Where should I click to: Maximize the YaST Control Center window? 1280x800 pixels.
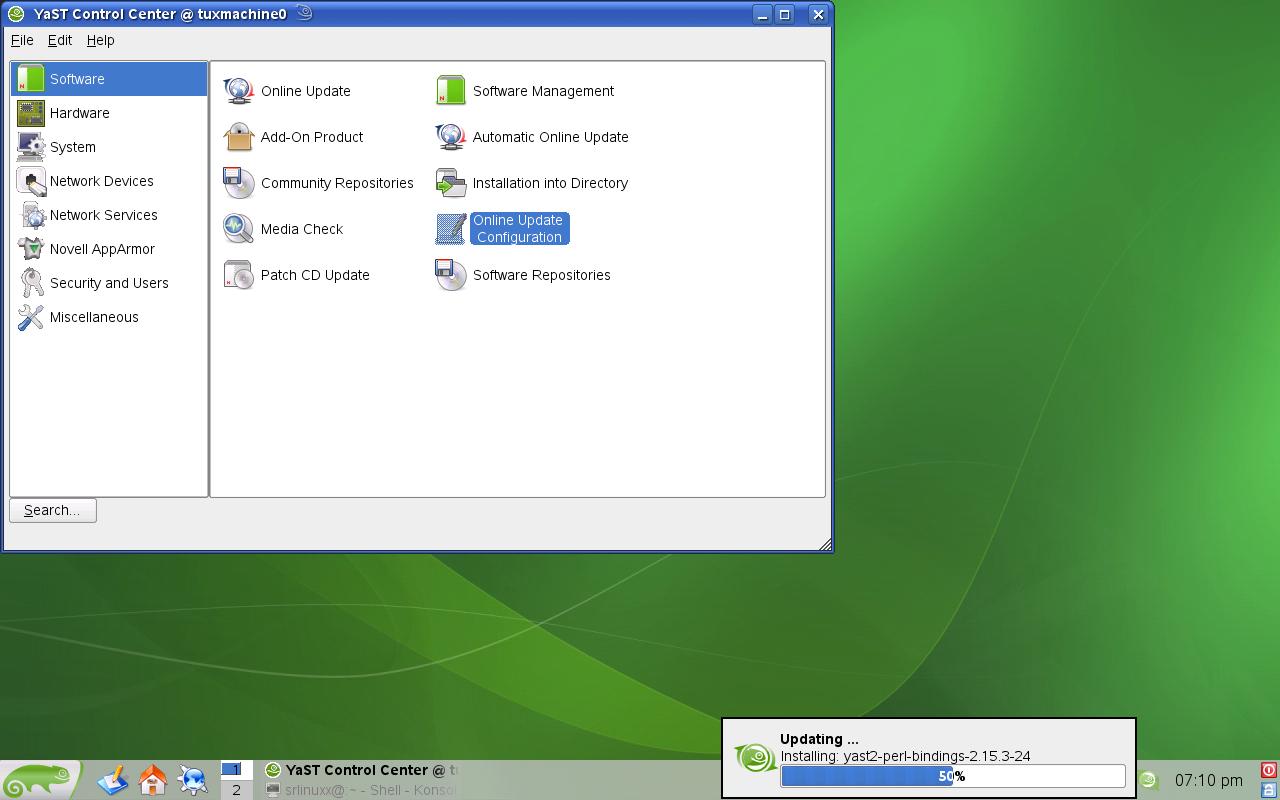click(786, 14)
